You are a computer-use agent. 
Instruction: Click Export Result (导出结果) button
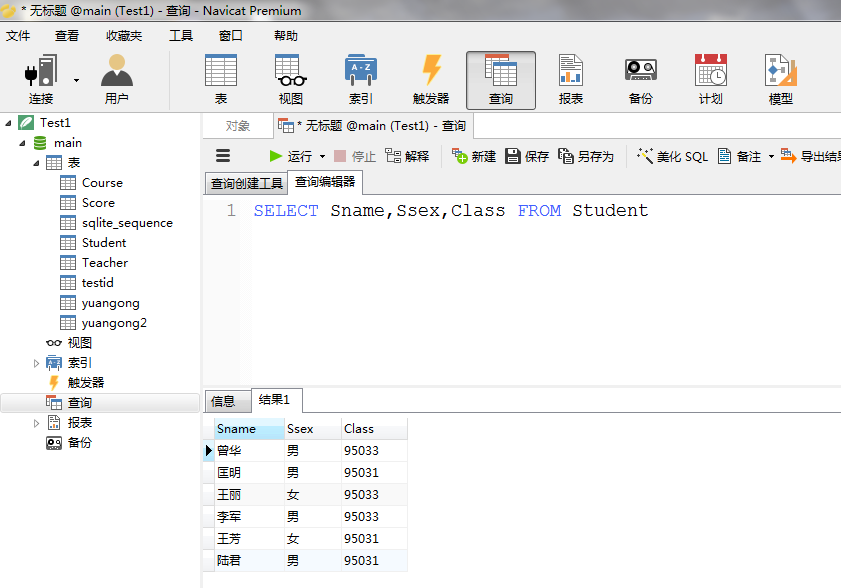point(810,156)
